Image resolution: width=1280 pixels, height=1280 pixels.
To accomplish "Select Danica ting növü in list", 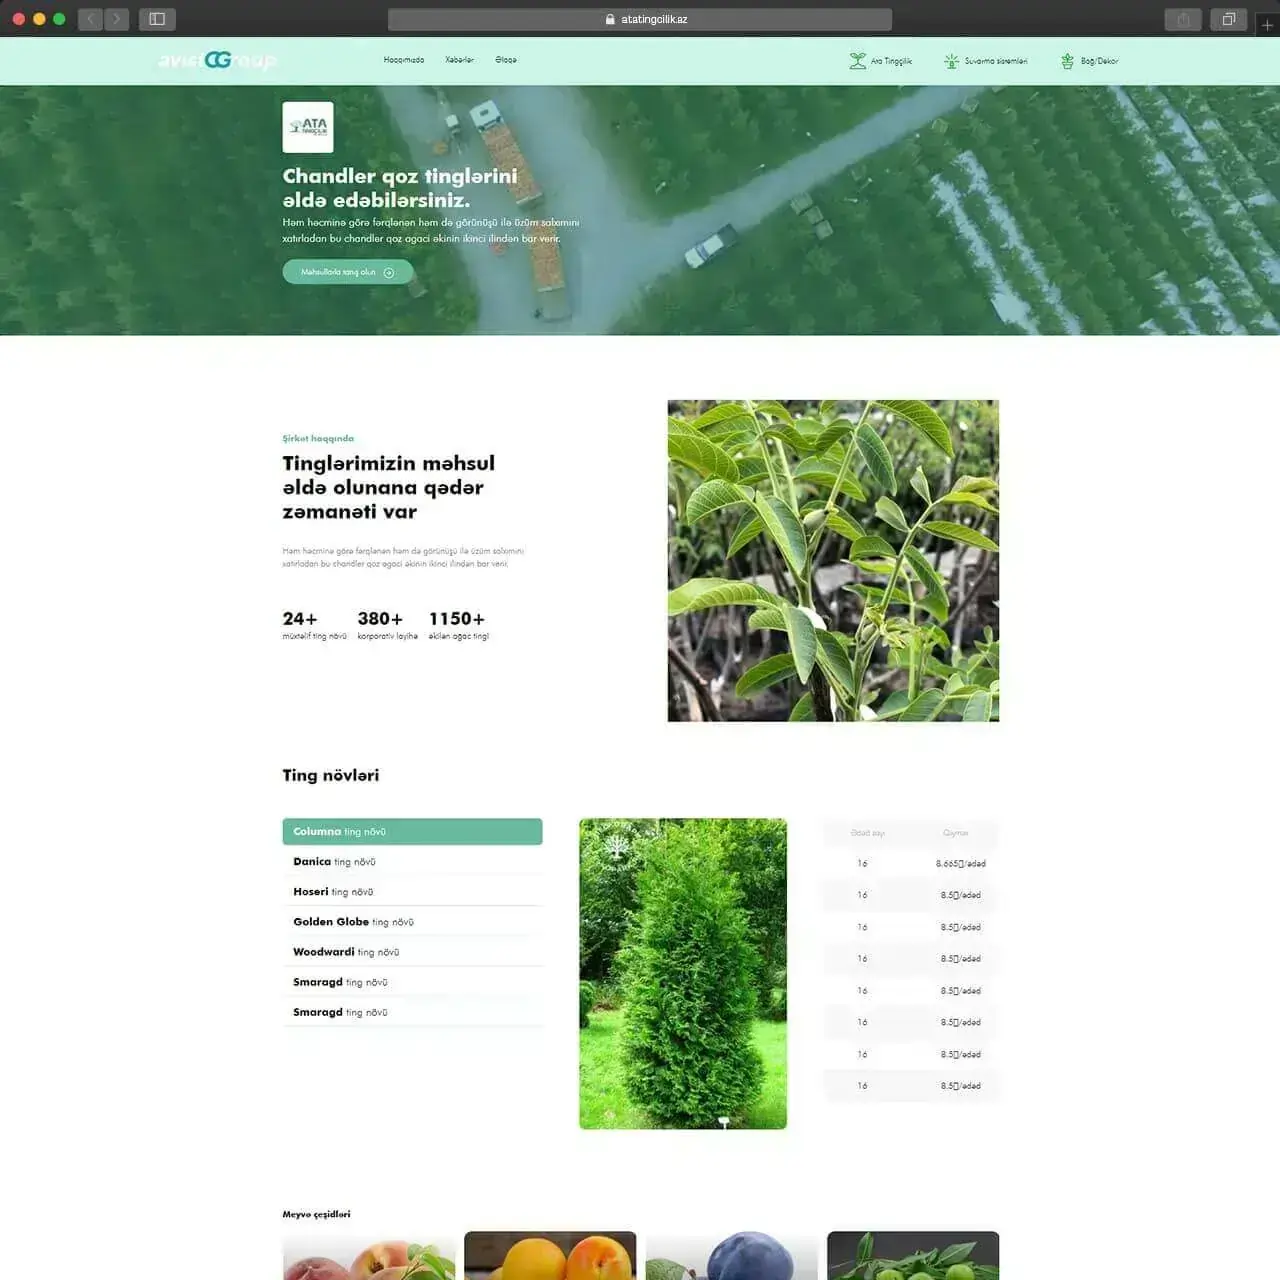I will (x=412, y=862).
